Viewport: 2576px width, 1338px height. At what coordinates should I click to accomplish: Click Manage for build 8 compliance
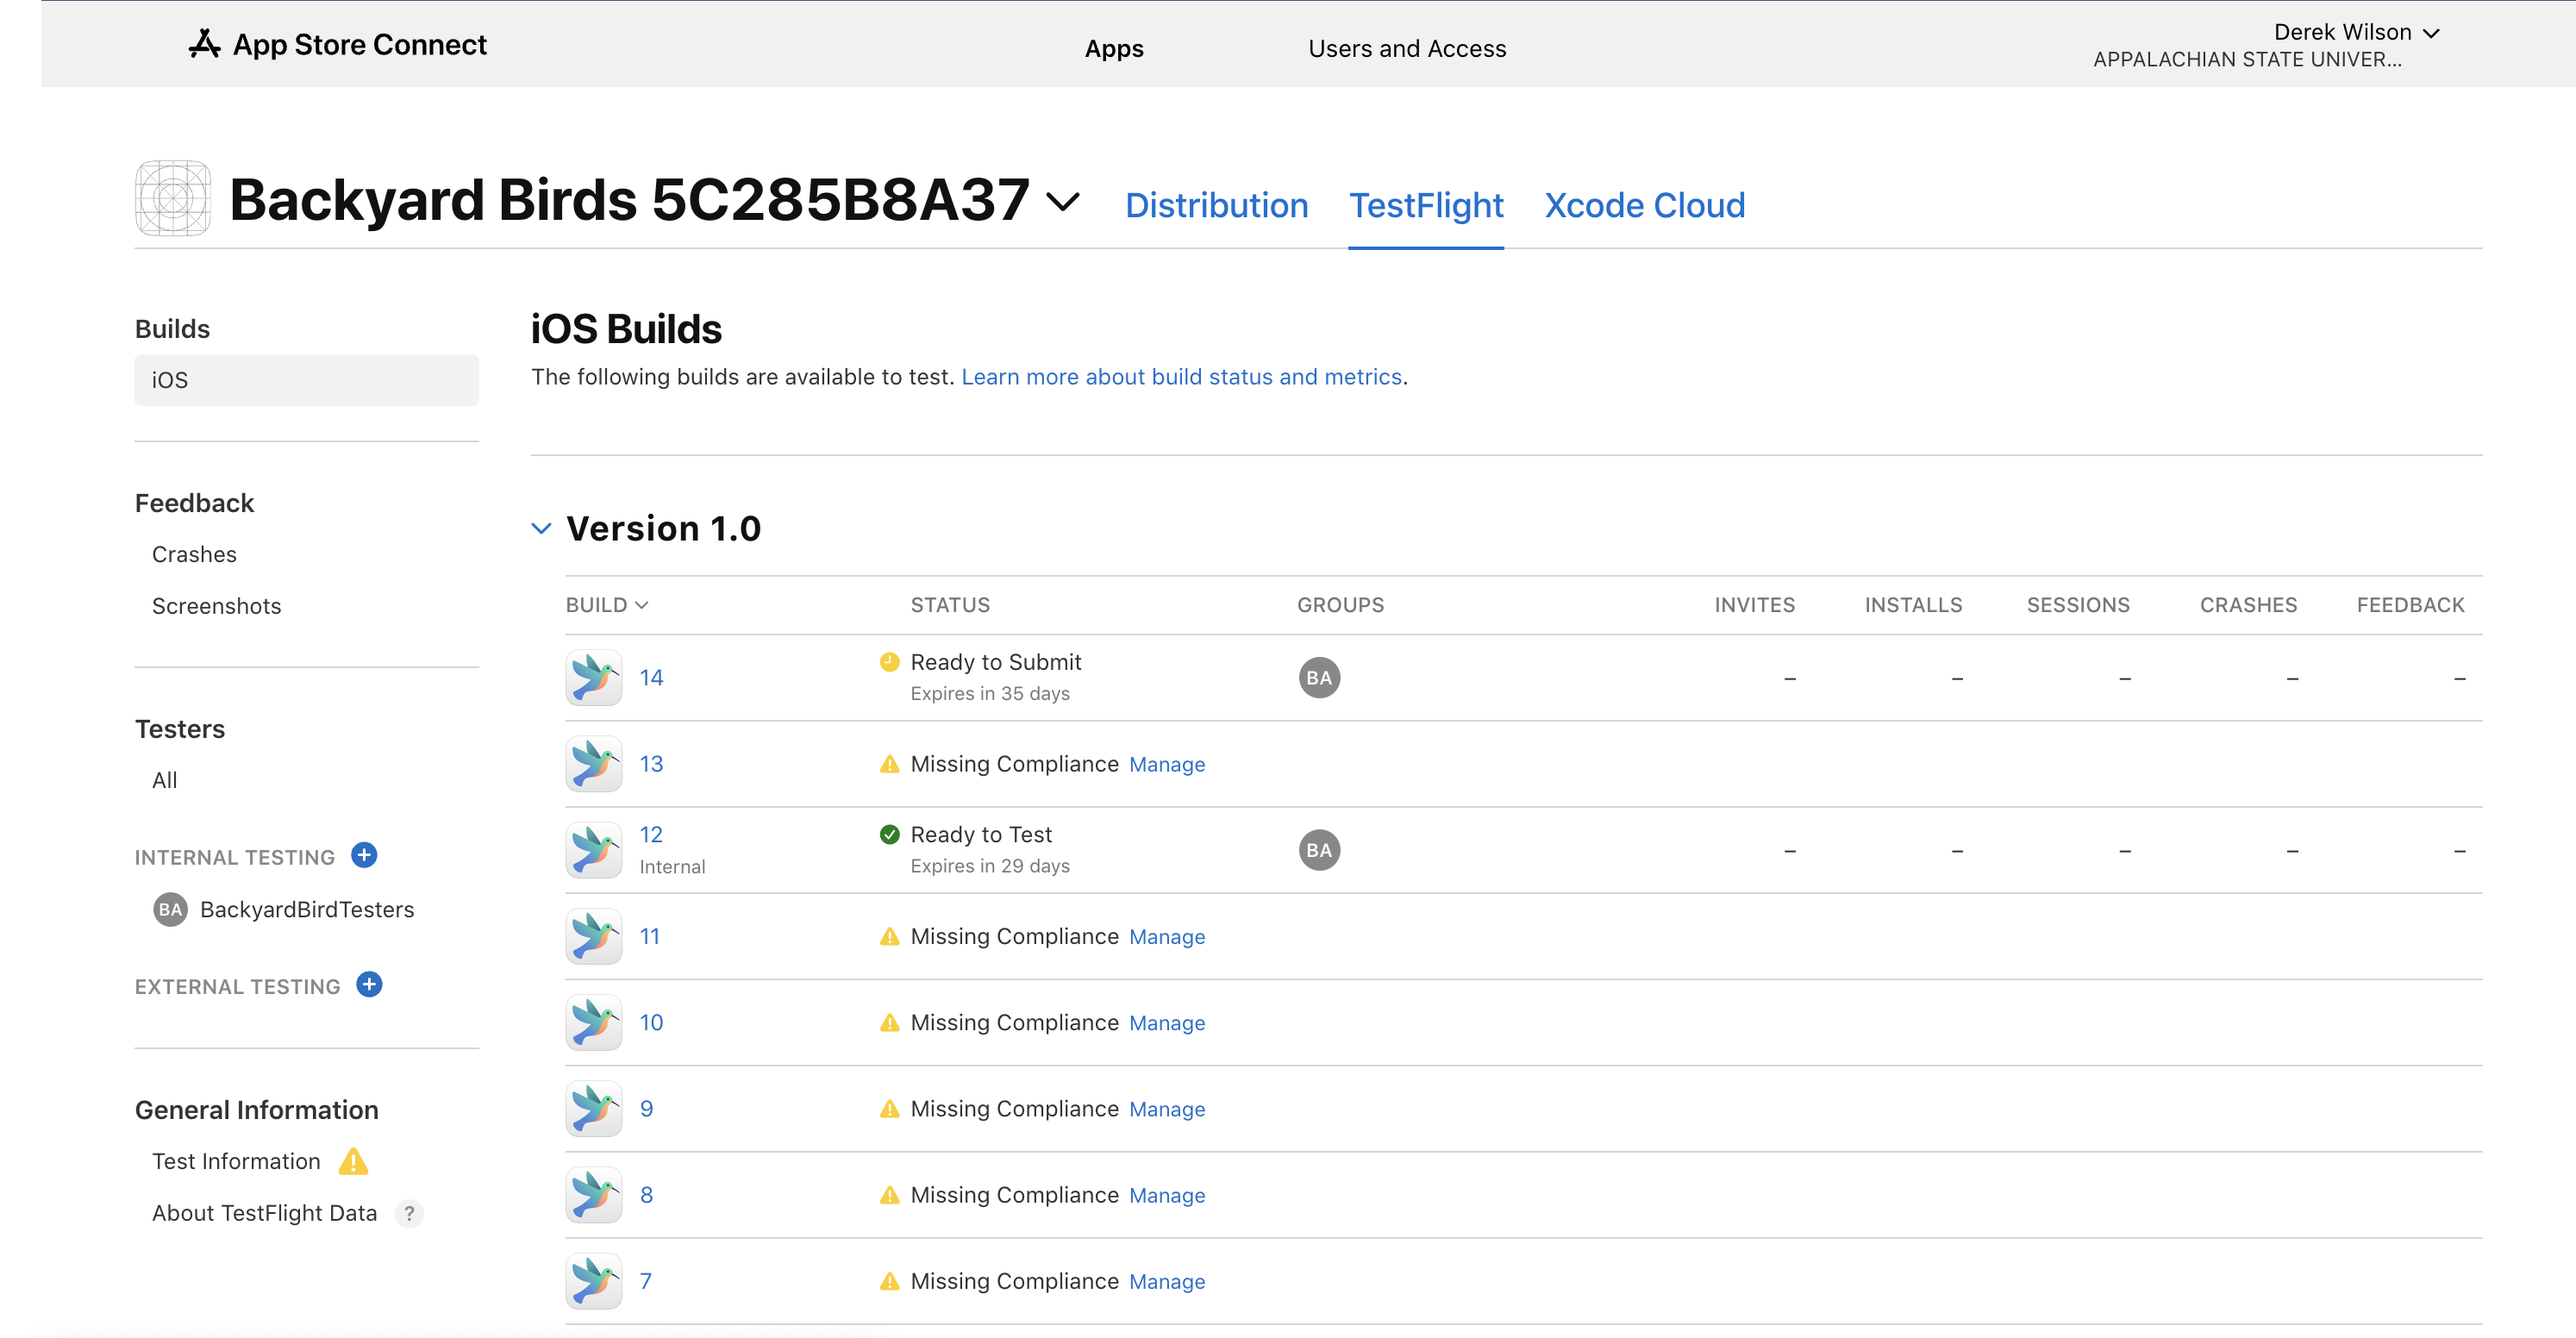[1167, 1195]
